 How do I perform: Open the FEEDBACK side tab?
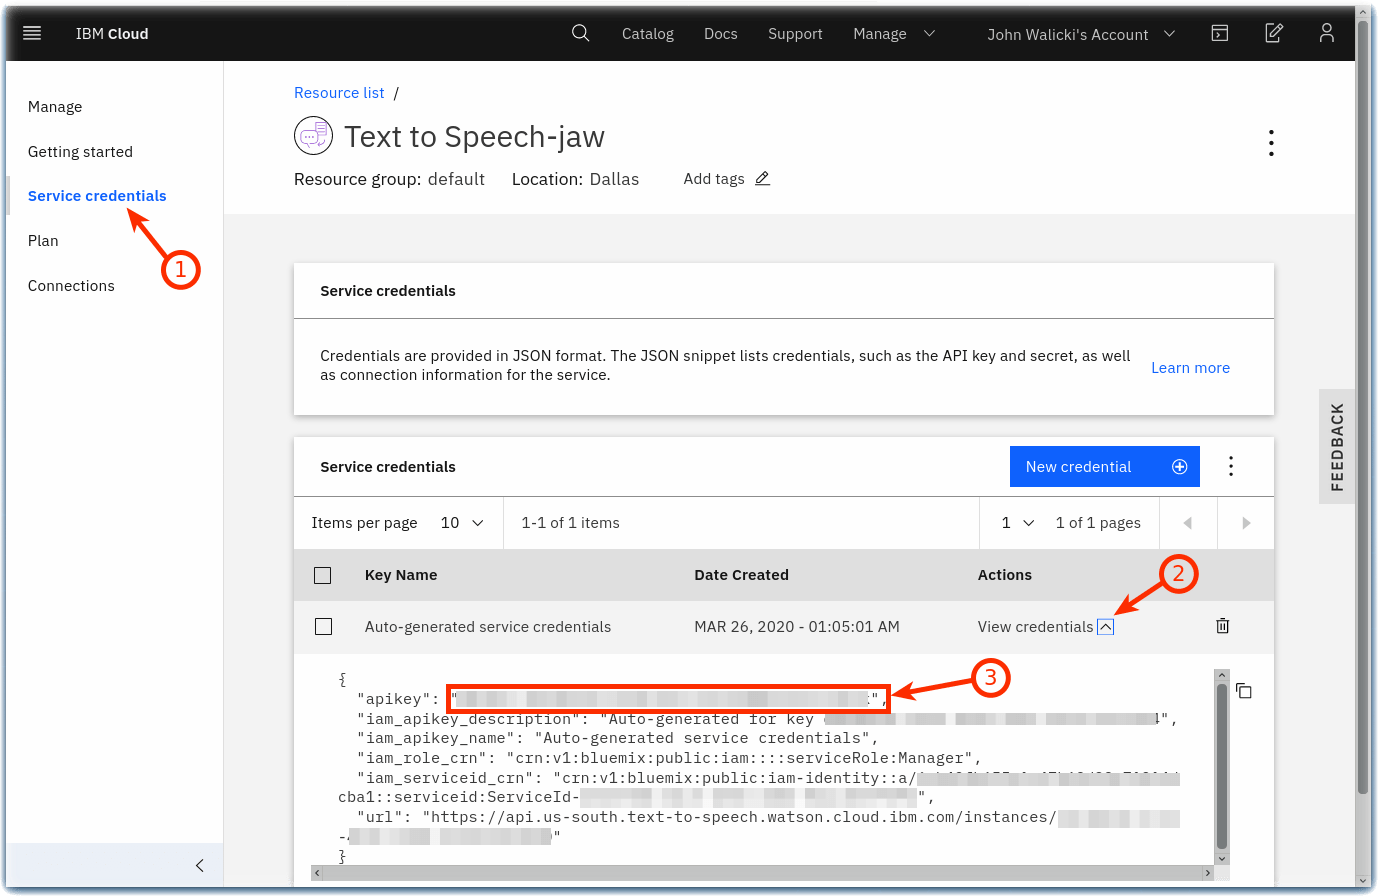[1337, 447]
